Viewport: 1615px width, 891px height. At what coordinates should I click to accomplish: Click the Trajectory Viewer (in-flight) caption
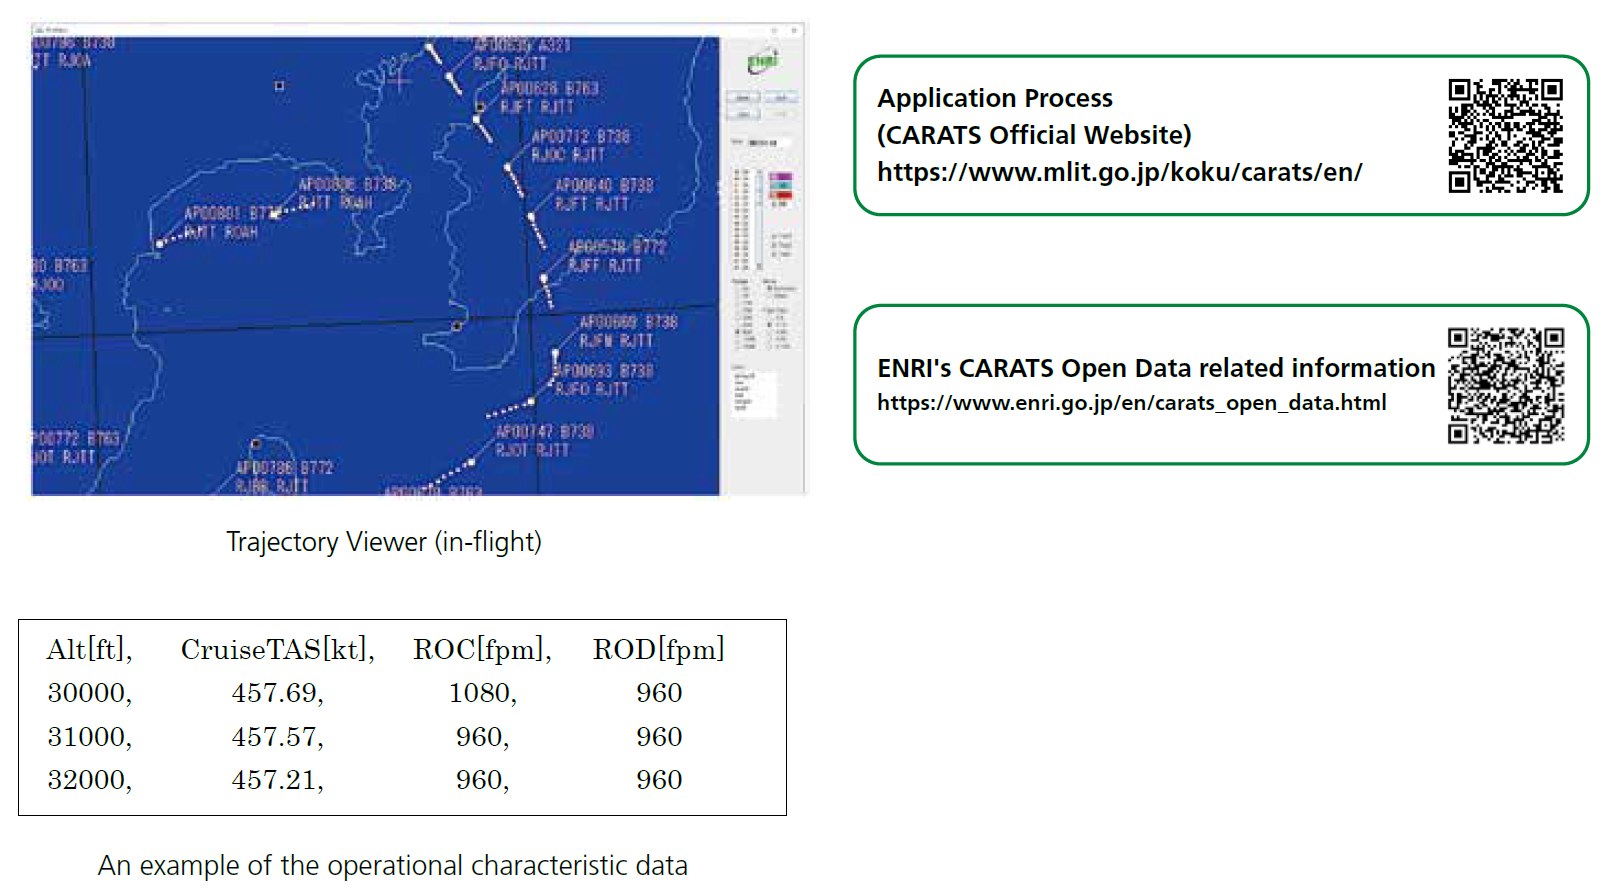point(384,542)
